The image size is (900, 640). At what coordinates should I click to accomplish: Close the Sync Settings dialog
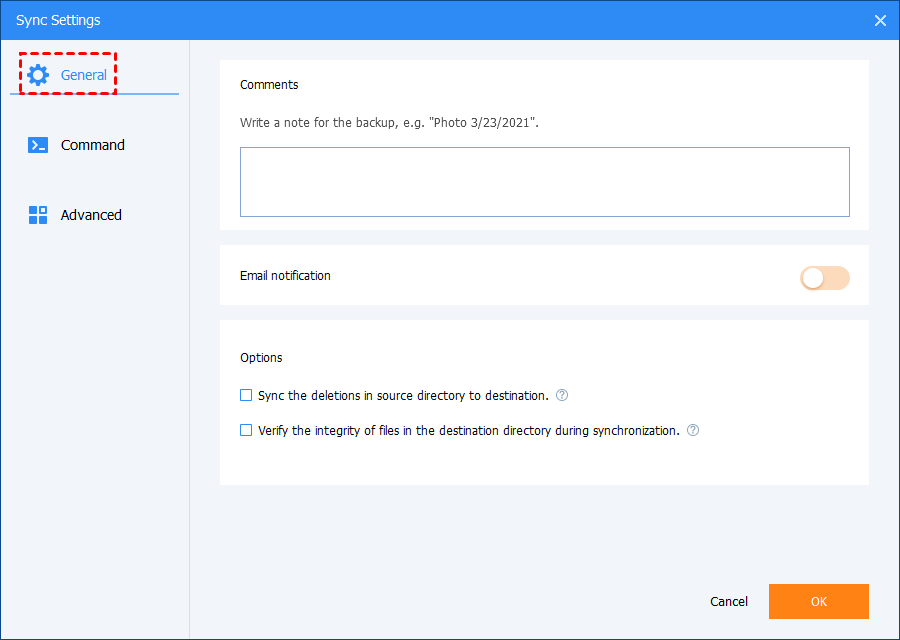880,20
